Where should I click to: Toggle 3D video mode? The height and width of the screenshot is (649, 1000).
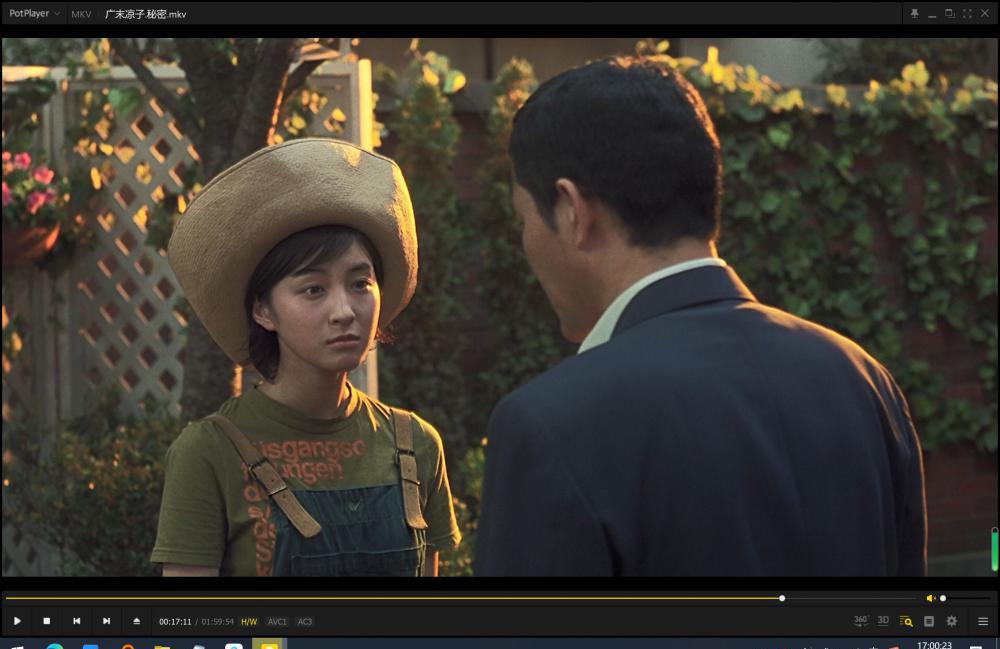[x=883, y=620]
